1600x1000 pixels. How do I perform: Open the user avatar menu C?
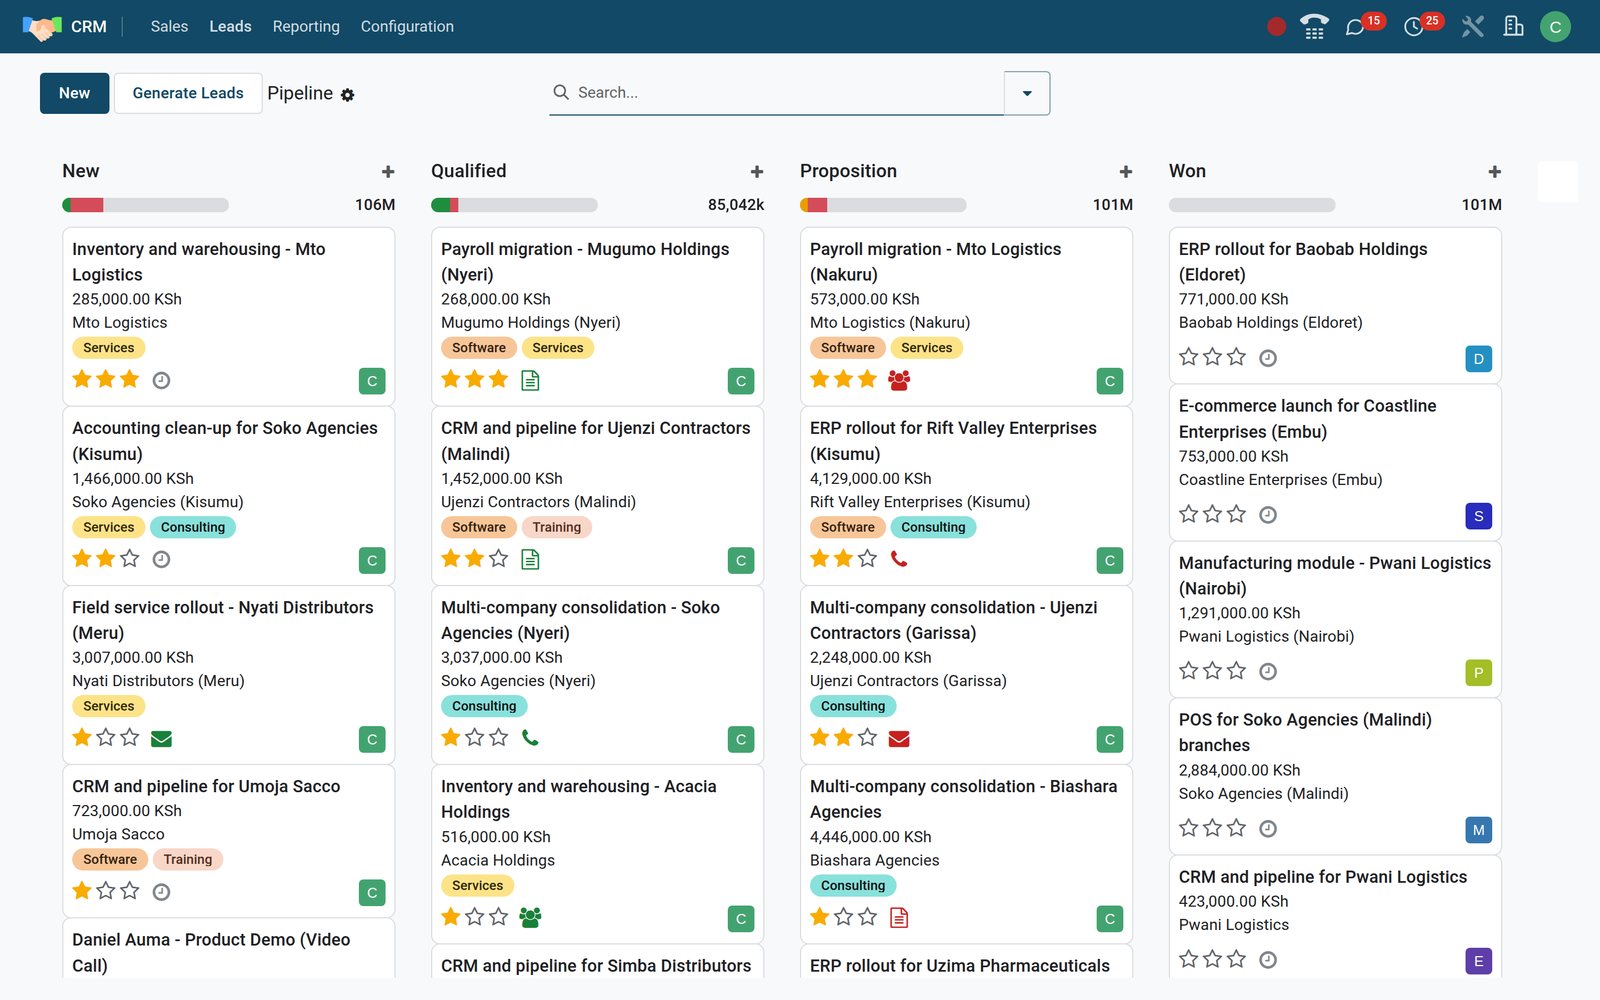click(1555, 27)
